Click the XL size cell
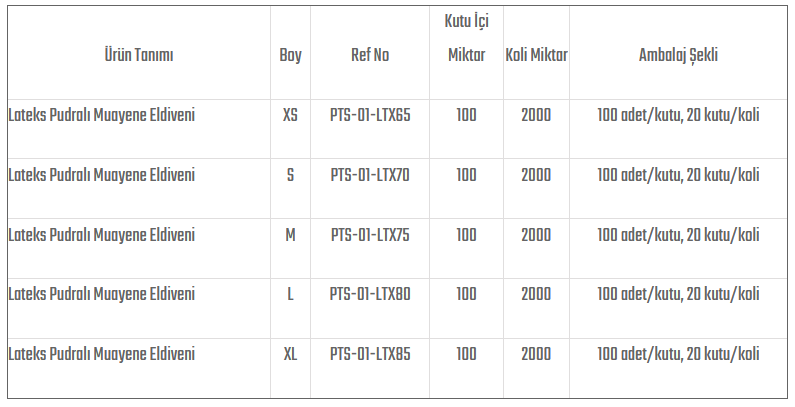795x407 pixels. tap(290, 354)
